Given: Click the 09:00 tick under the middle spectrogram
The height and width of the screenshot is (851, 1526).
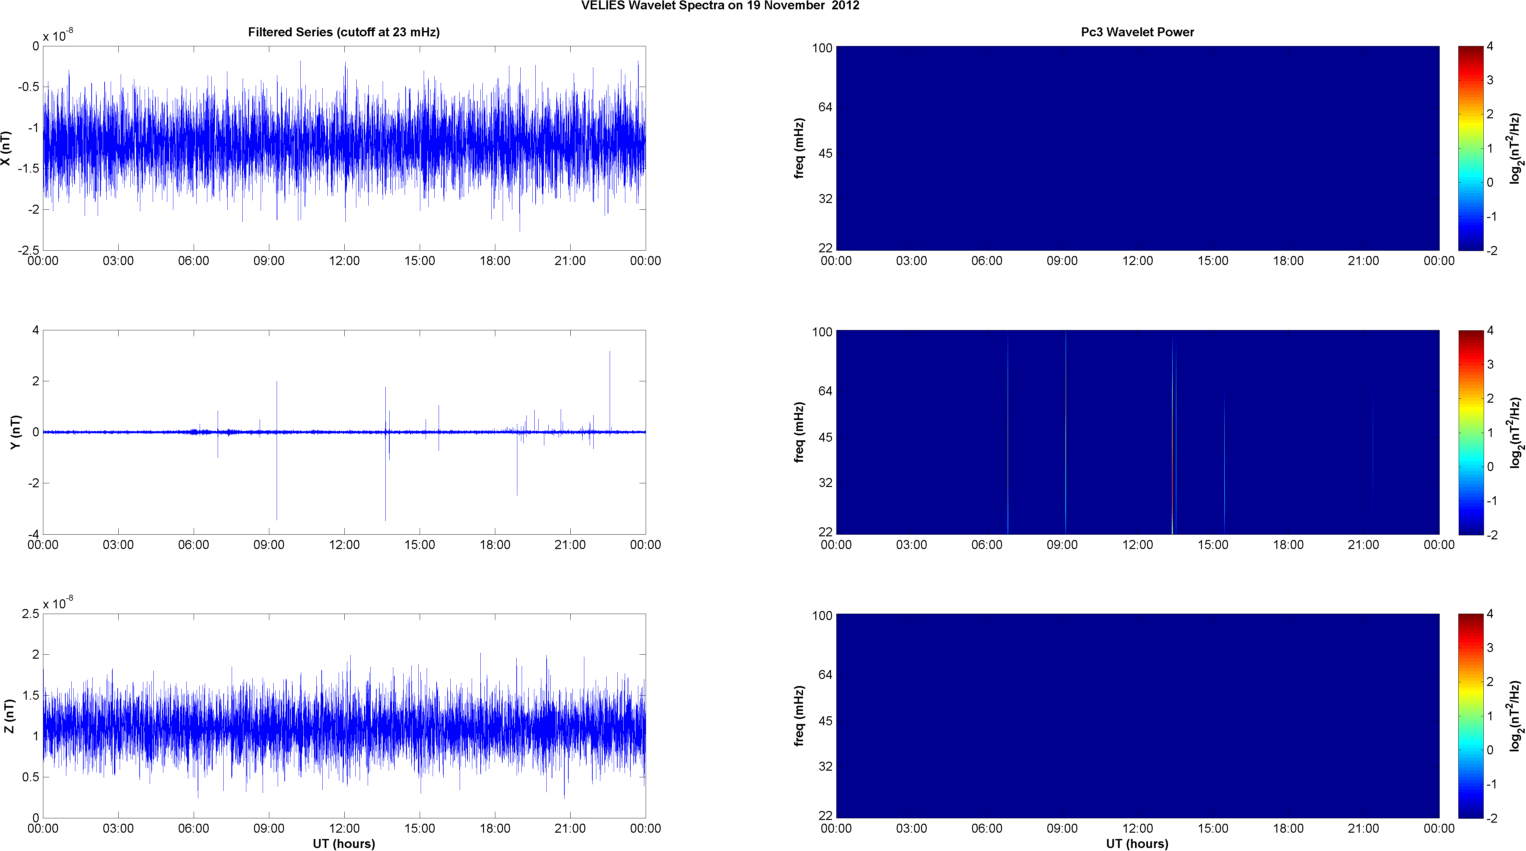Looking at the screenshot, I should 1062,545.
